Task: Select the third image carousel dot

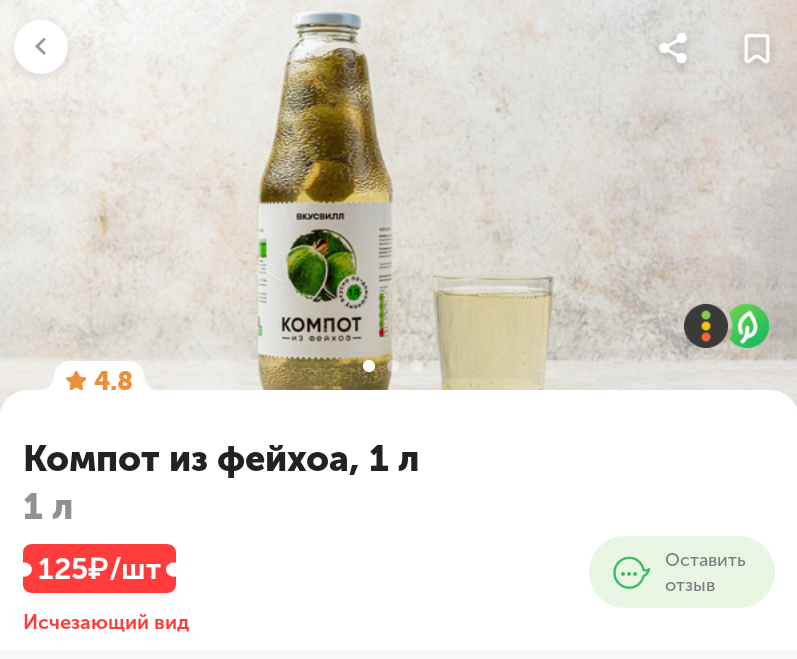Action: tap(417, 365)
